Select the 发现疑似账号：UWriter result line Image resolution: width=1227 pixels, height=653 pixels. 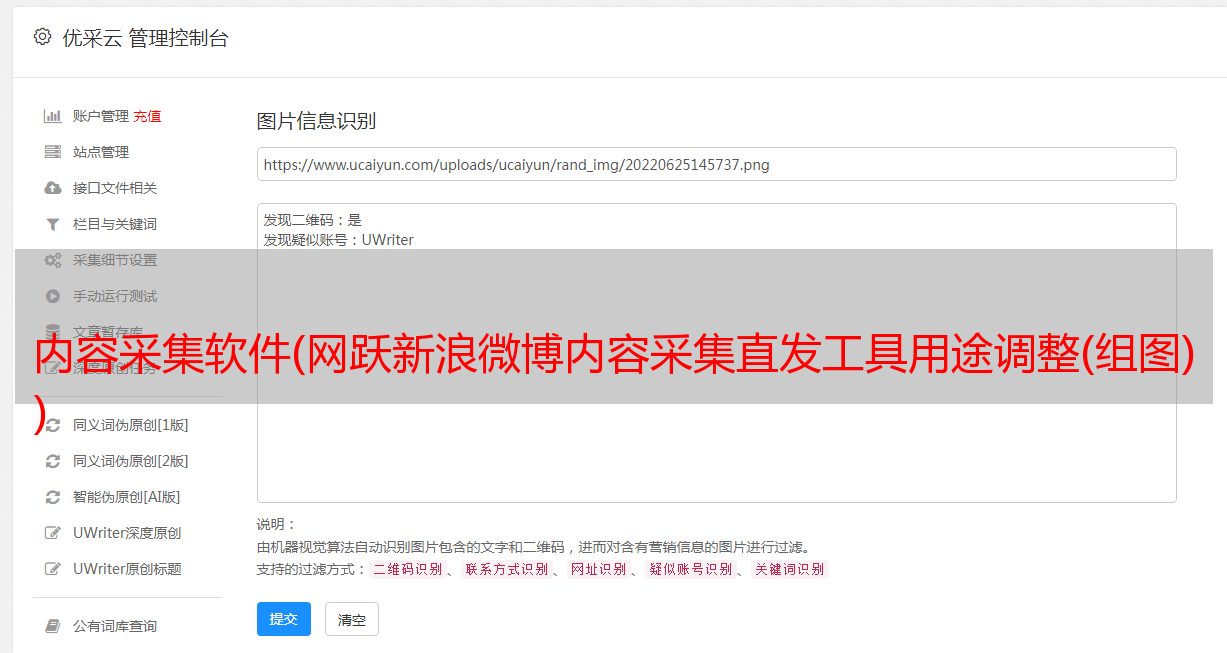pyautogui.click(x=339, y=240)
